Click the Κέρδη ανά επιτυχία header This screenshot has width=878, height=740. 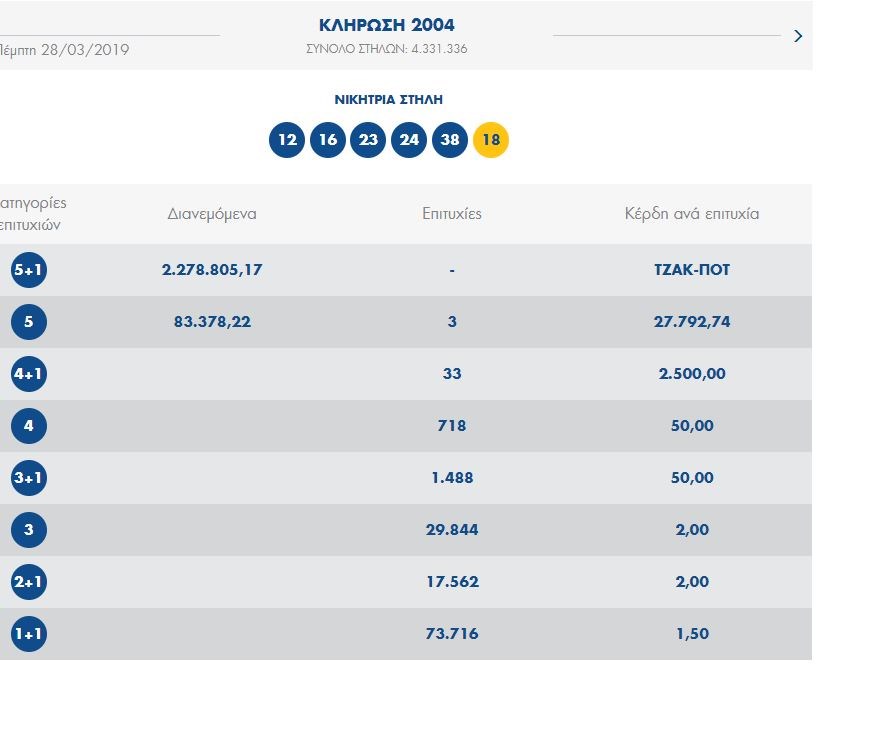point(692,214)
